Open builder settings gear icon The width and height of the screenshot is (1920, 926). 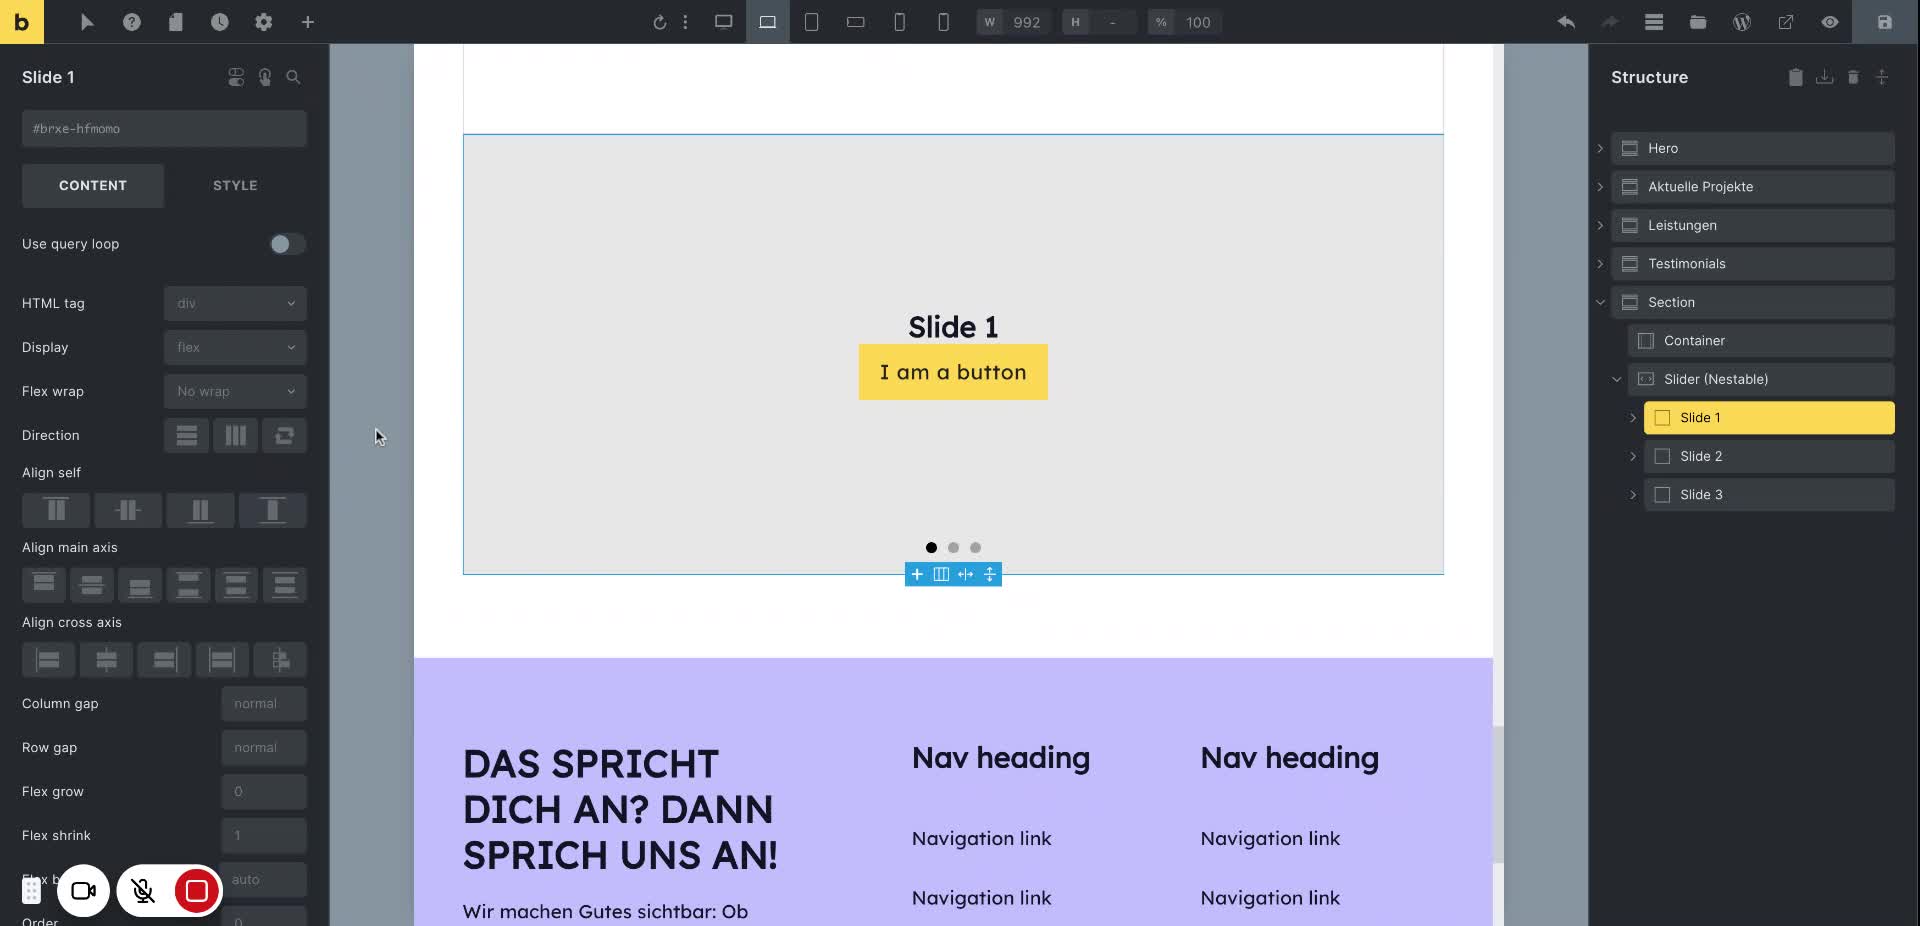click(x=263, y=22)
